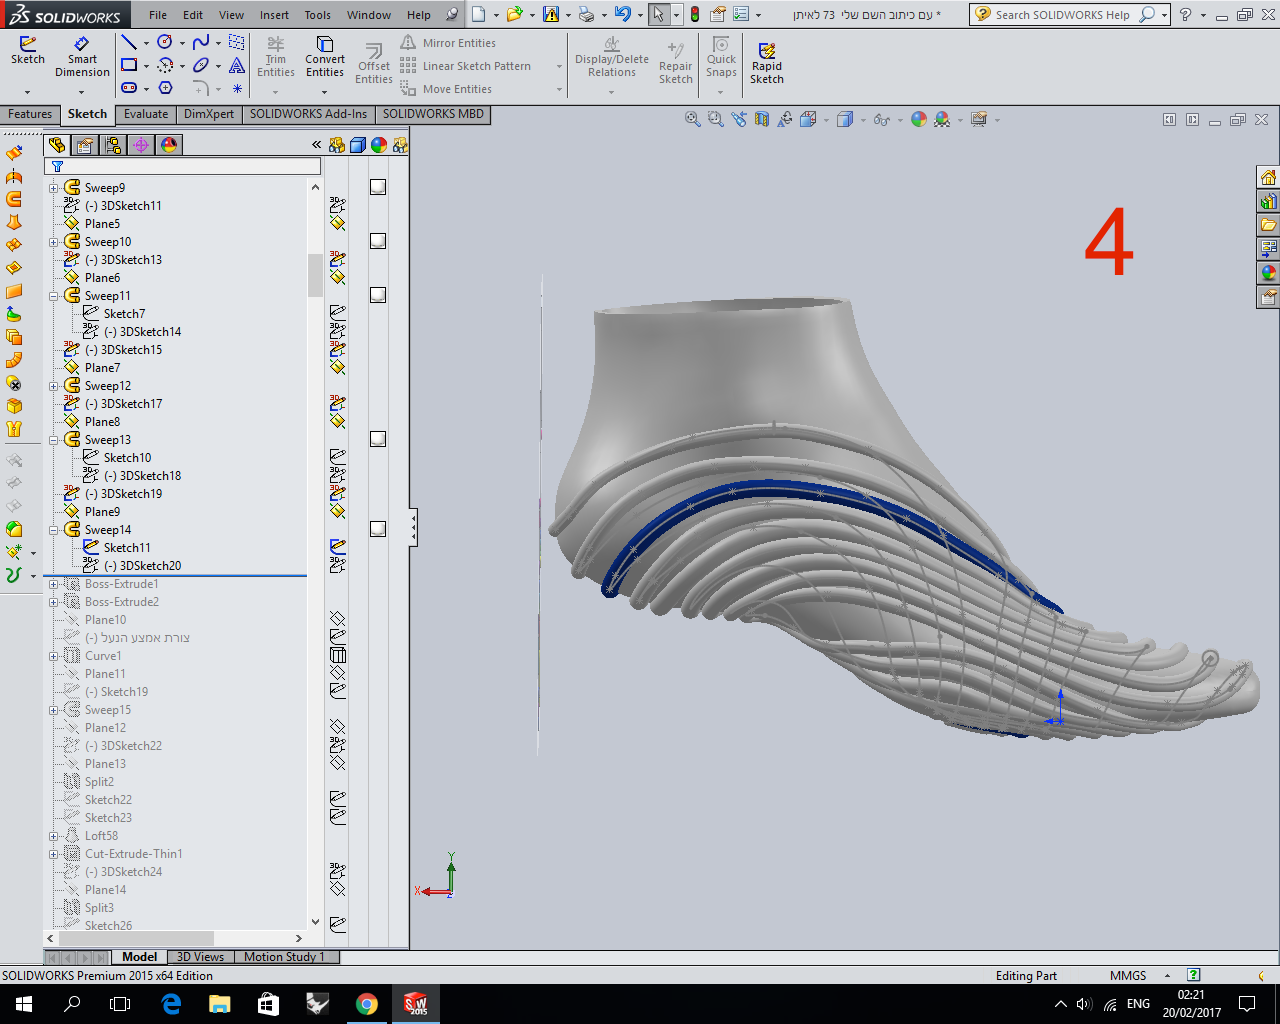1280x1024 pixels.
Task: Click the Undo icon
Action: [622, 14]
